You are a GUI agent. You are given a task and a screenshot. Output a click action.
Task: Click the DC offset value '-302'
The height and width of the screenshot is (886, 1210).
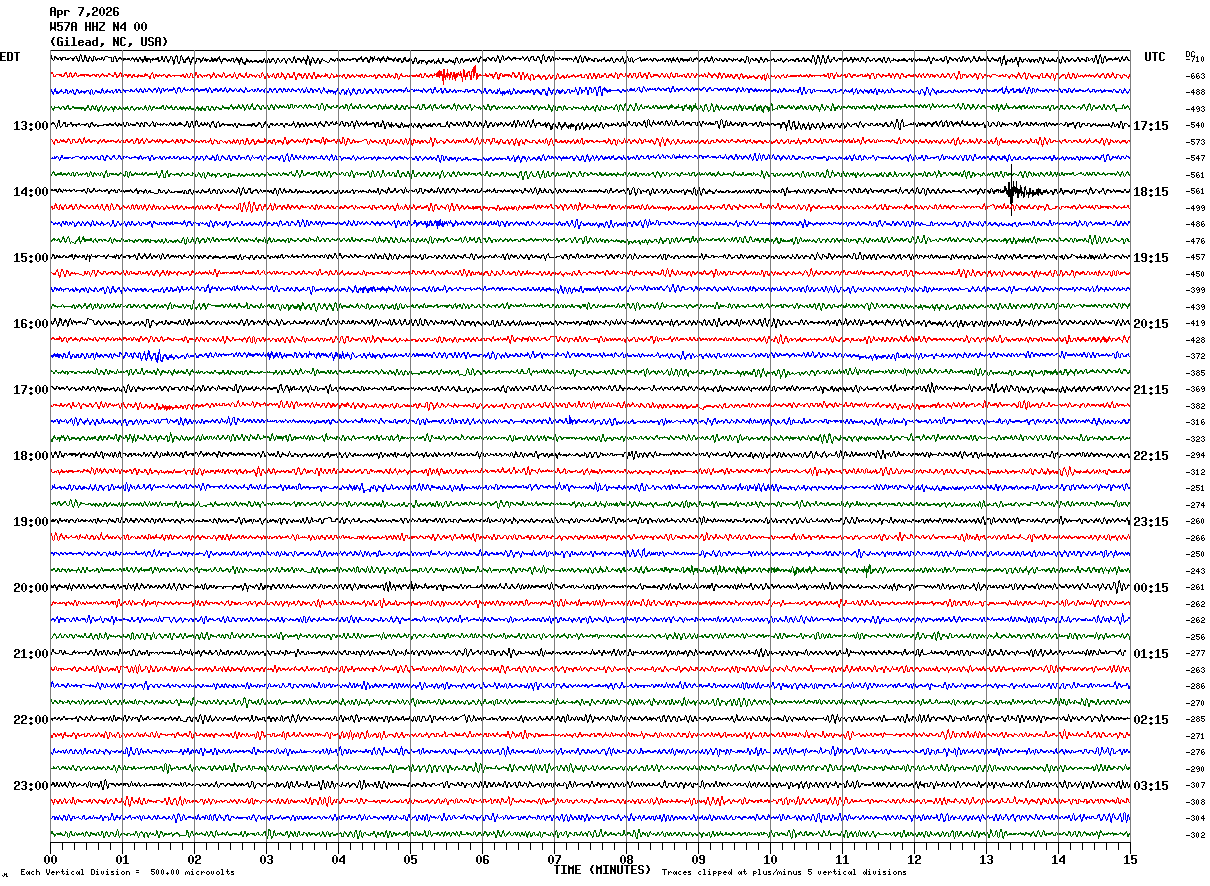pyautogui.click(x=1195, y=835)
